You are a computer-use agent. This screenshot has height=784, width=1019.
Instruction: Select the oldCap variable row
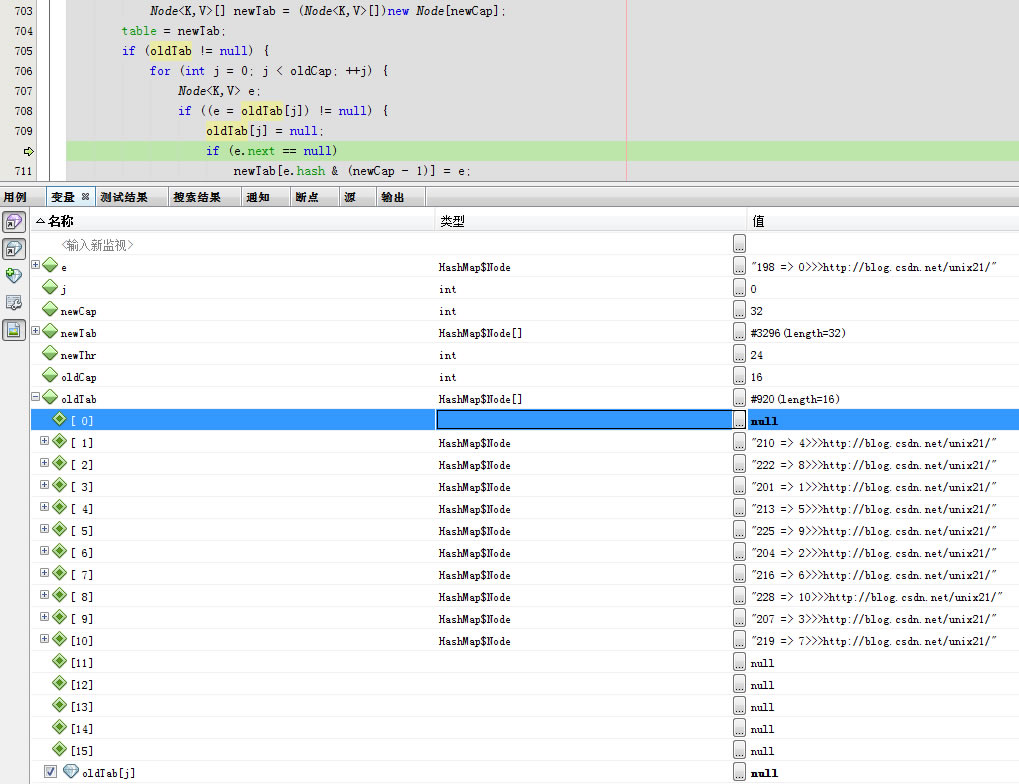coord(525,377)
